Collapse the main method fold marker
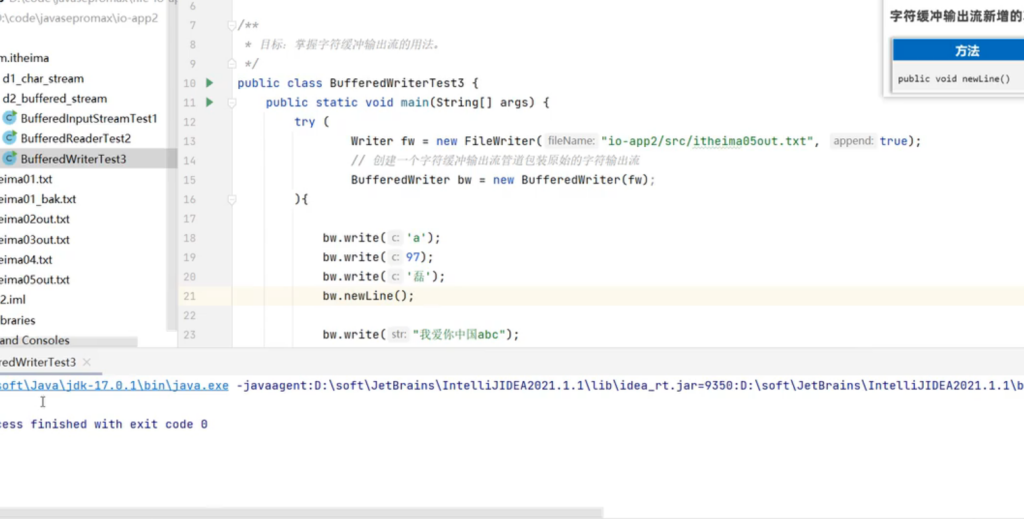Viewport: 1024px width, 519px height. click(x=232, y=103)
